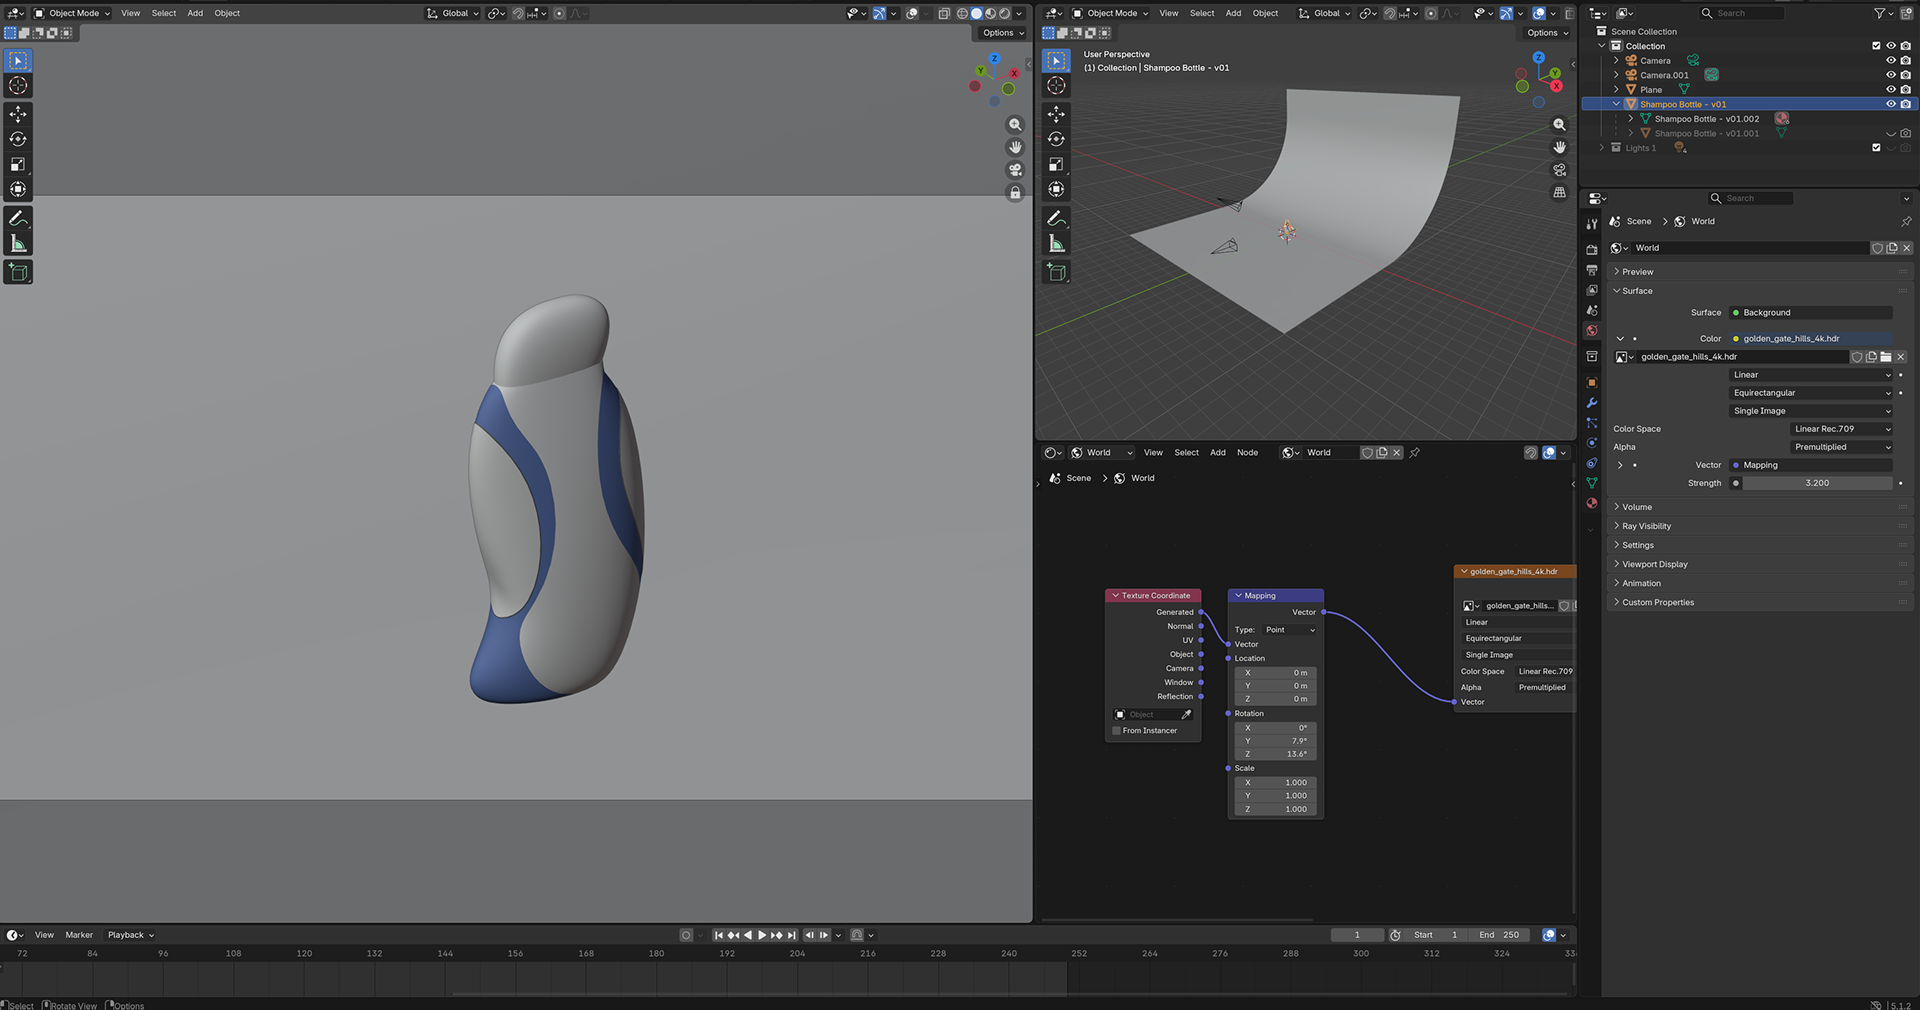Select the Rotate tool in left viewport
The height and width of the screenshot is (1010, 1920).
[18, 139]
